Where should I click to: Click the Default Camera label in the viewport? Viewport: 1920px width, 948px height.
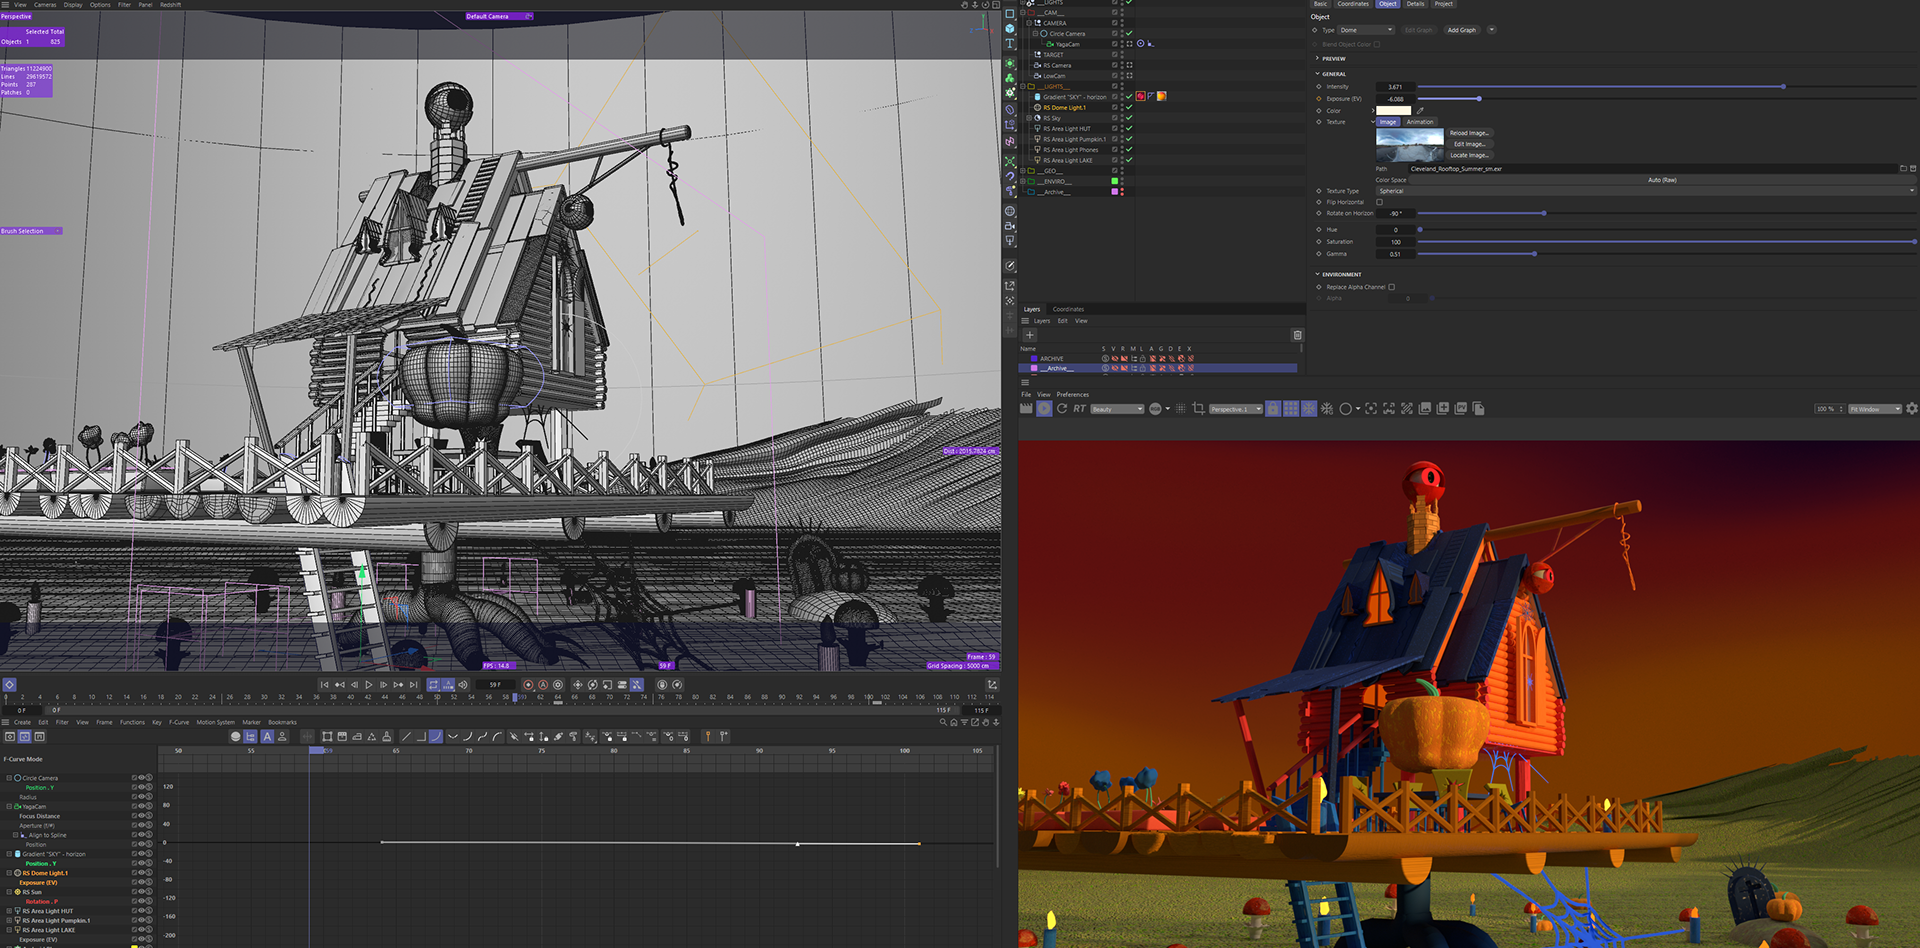click(487, 16)
